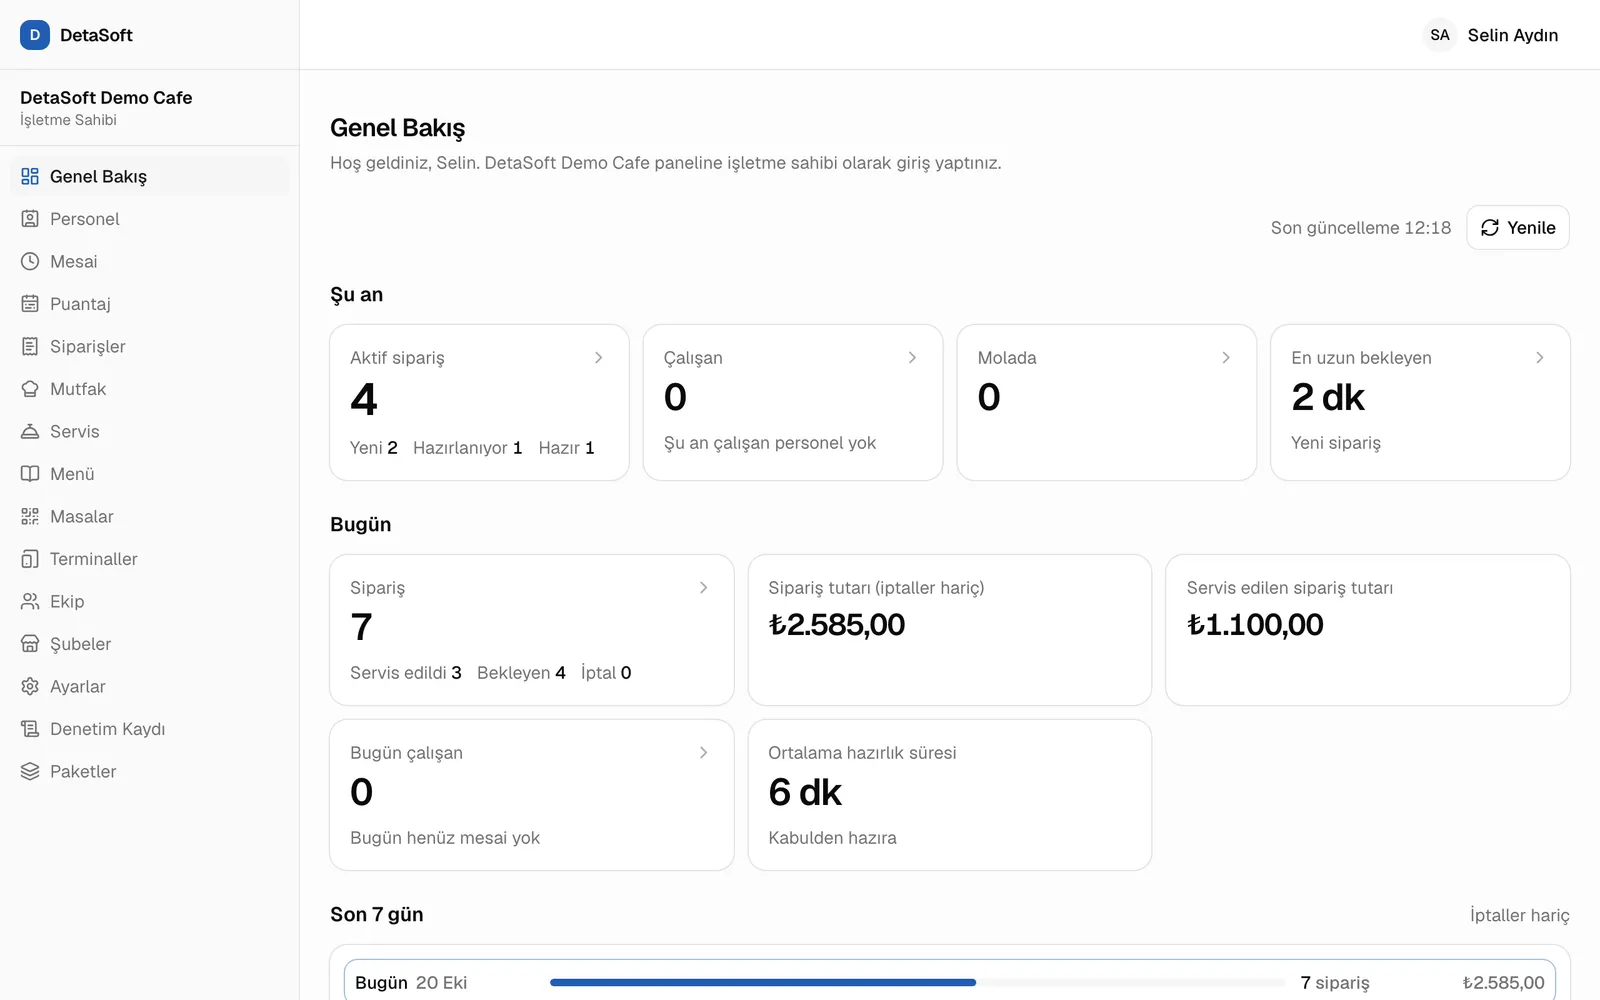Viewport: 1600px width, 1000px height.
Task: Click the Mesai clock icon
Action: (x=30, y=261)
